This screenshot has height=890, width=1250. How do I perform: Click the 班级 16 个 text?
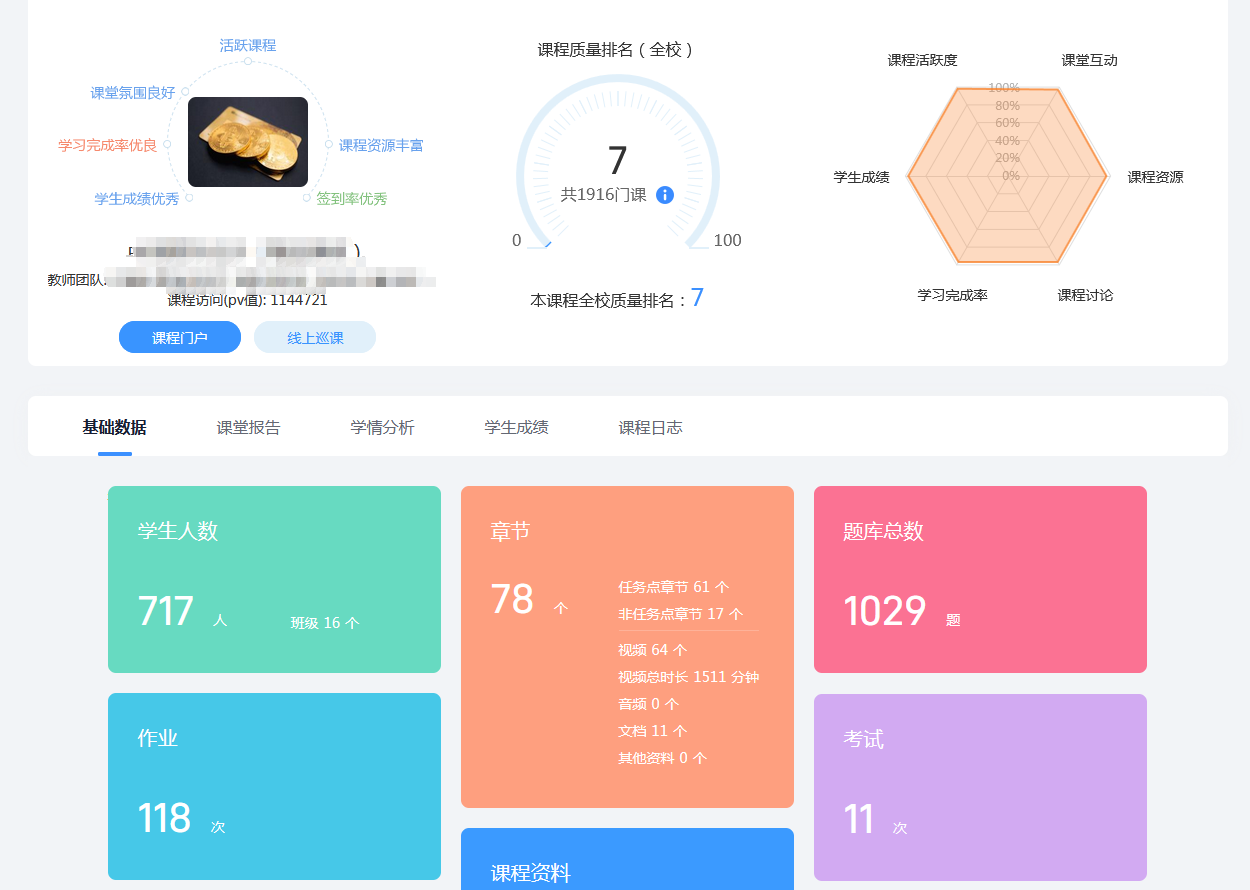325,623
